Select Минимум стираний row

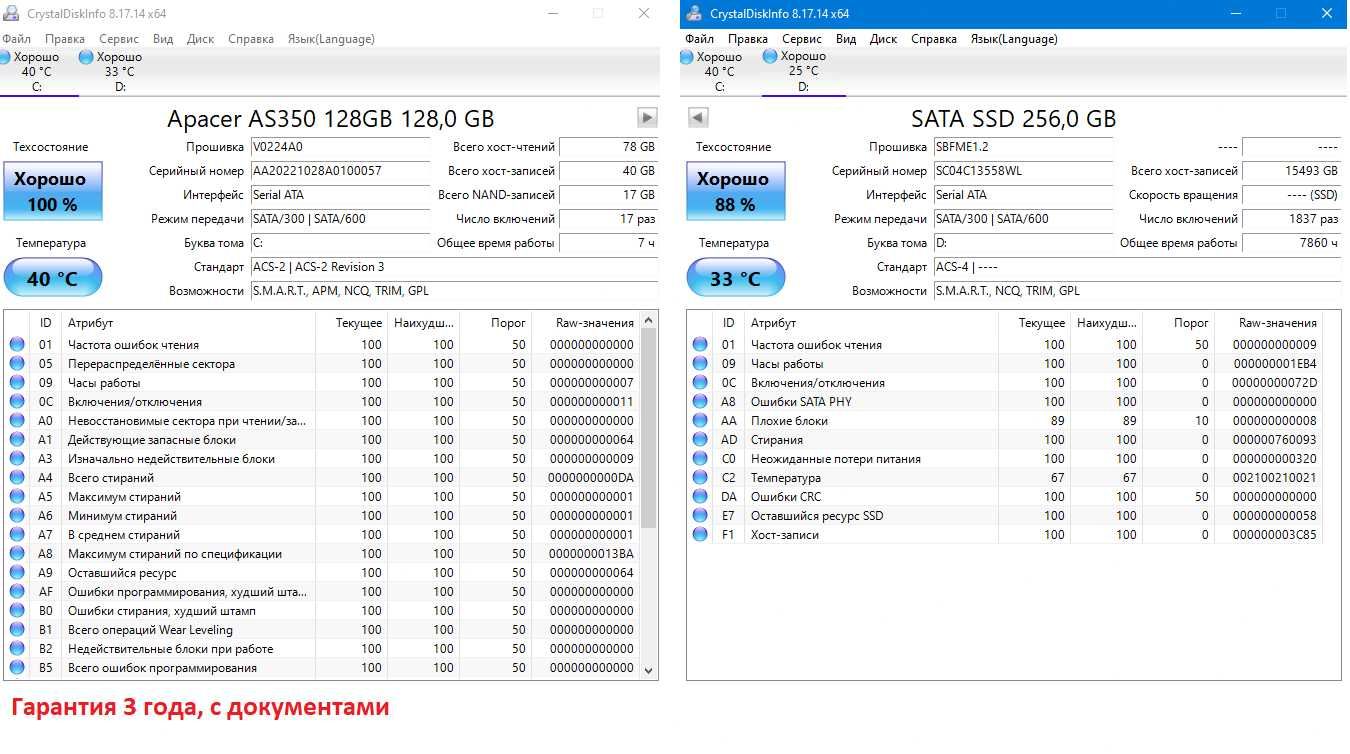click(x=322, y=516)
